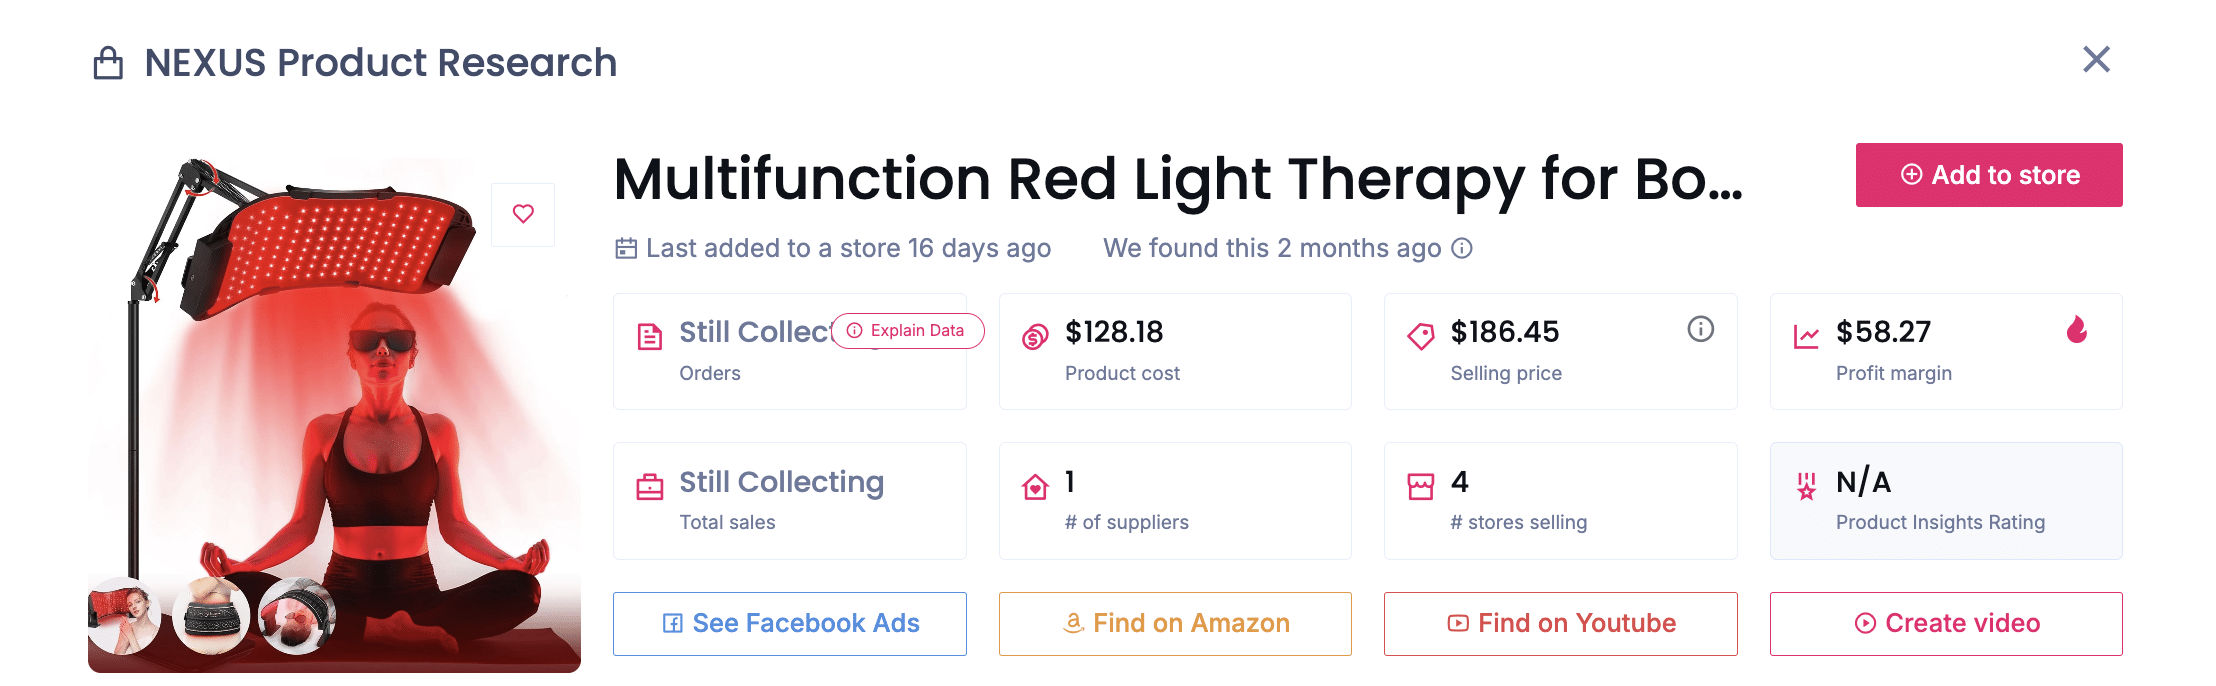Click the flame icon in Profit margin card

point(2077,330)
